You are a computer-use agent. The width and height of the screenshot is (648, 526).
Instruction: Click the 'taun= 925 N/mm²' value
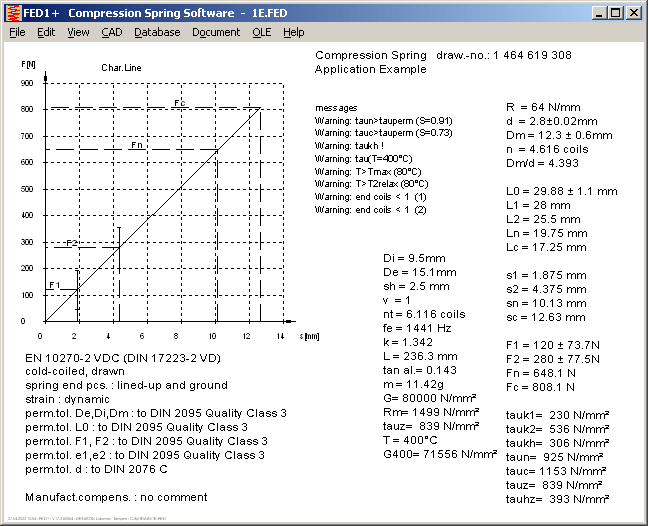coord(554,457)
